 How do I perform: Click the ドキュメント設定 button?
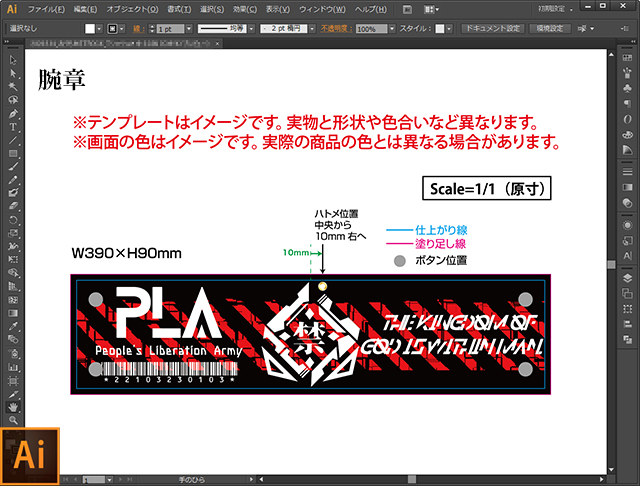[493, 29]
